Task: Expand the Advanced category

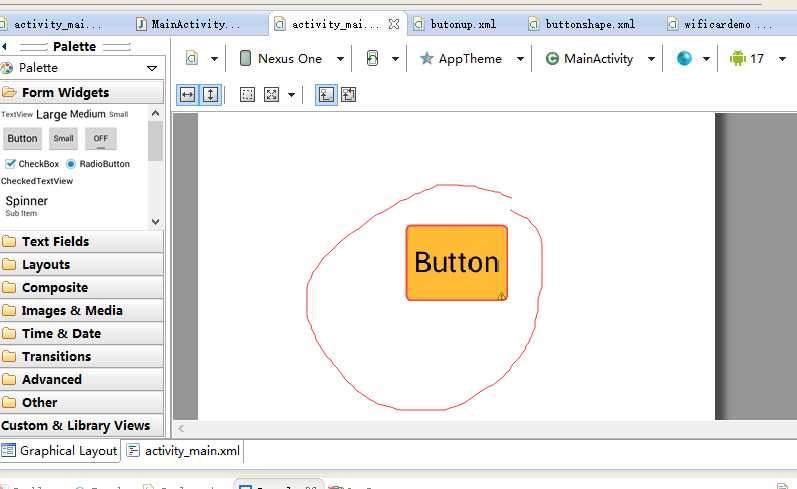Action: click(81, 379)
